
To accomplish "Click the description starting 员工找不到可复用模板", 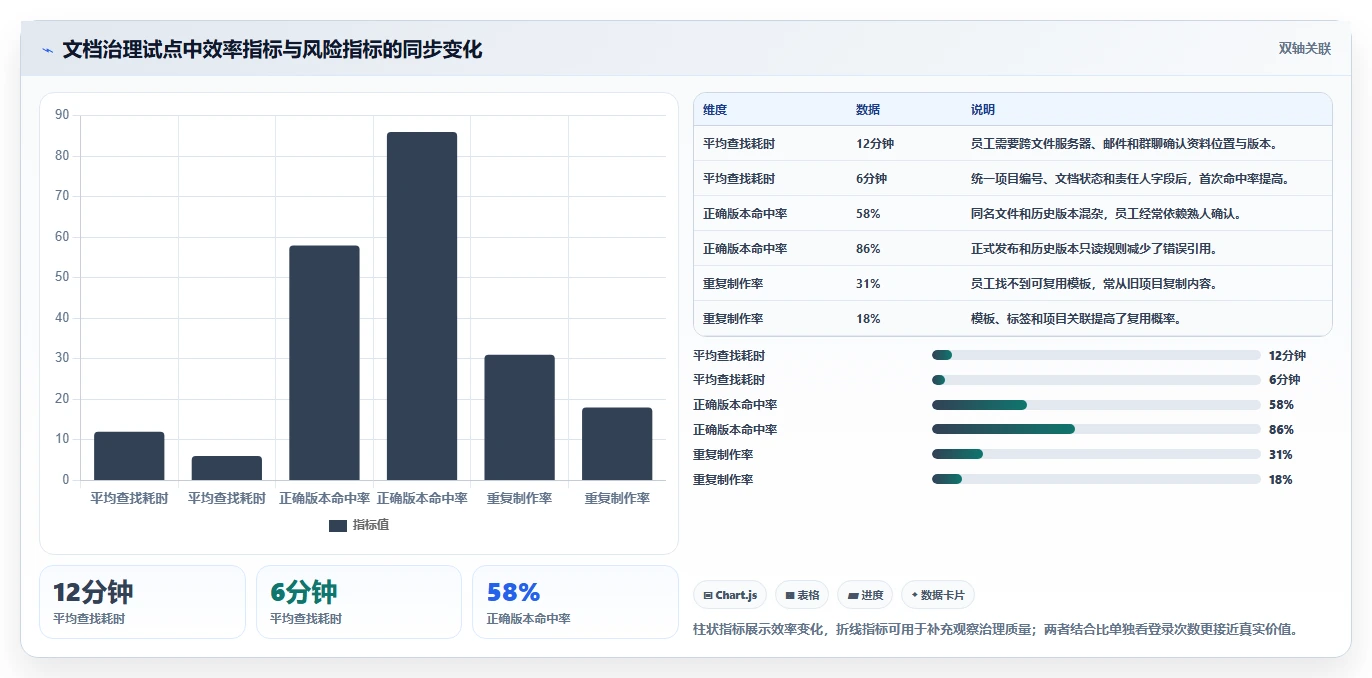I will tap(1094, 284).
